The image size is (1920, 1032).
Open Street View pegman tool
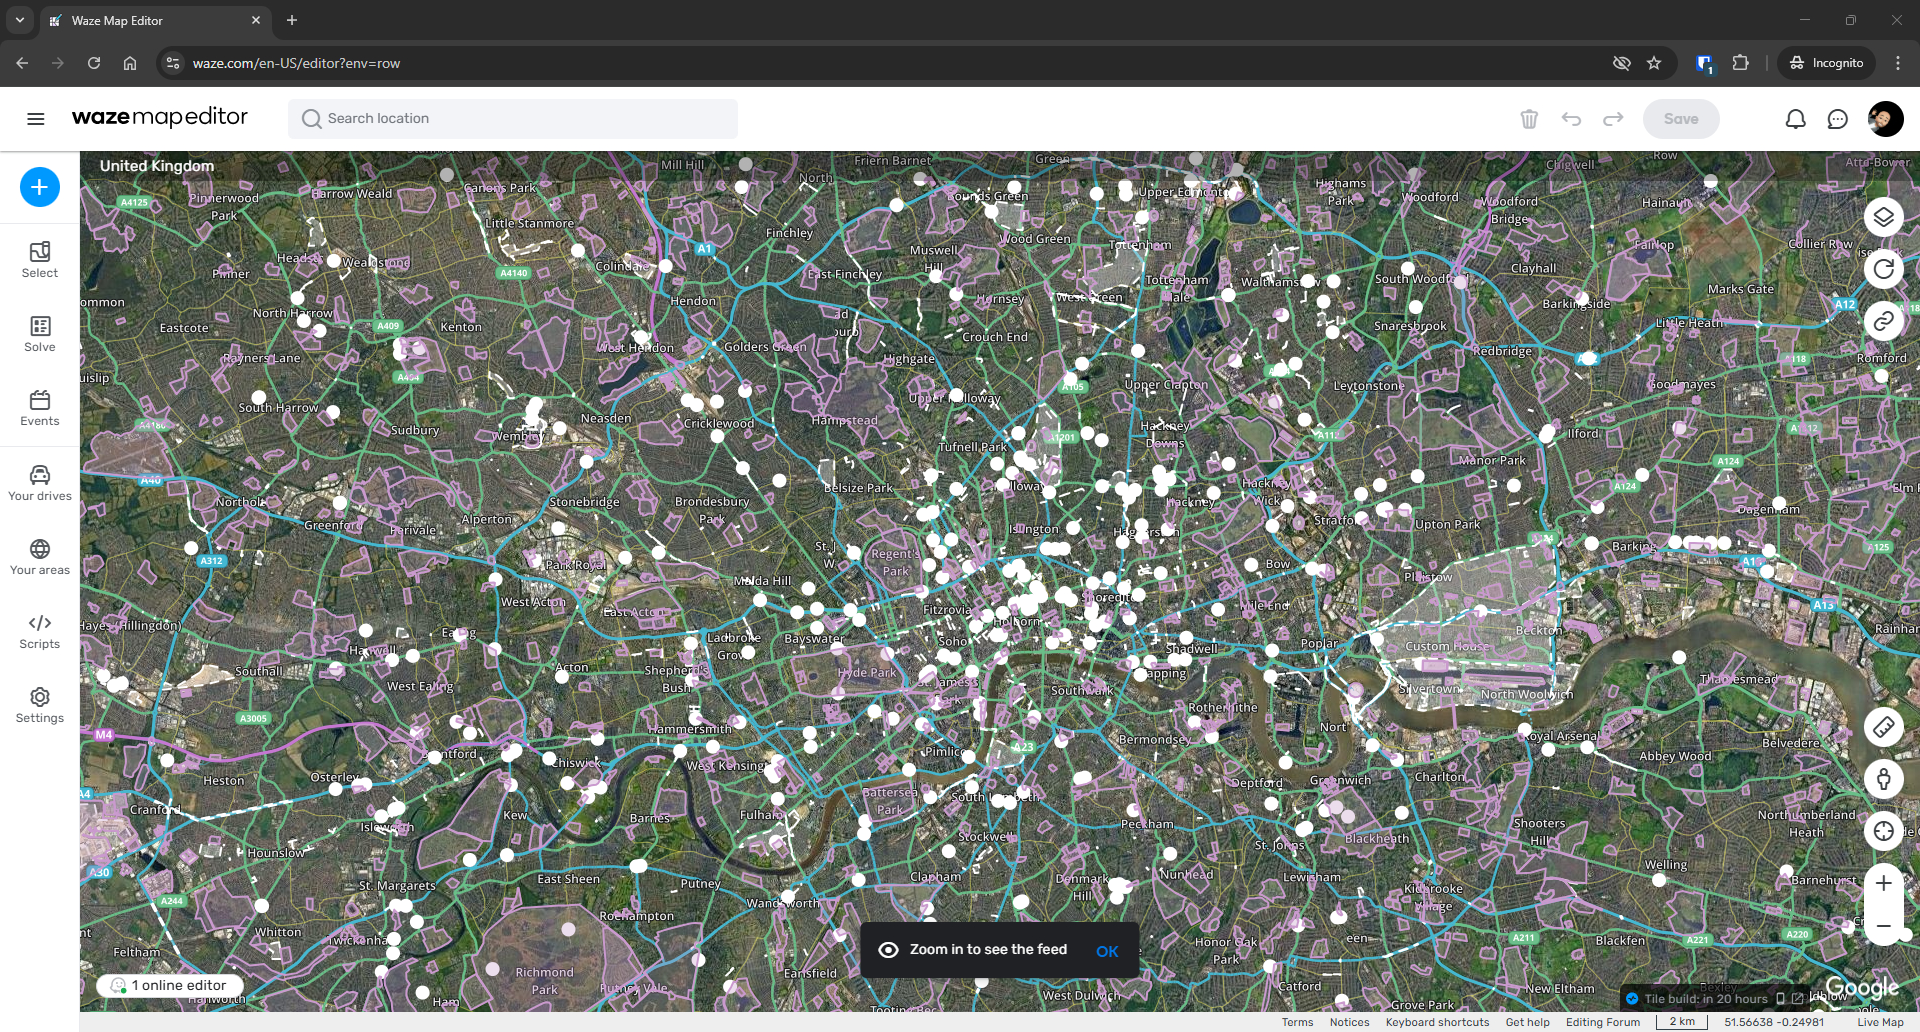(x=1883, y=779)
